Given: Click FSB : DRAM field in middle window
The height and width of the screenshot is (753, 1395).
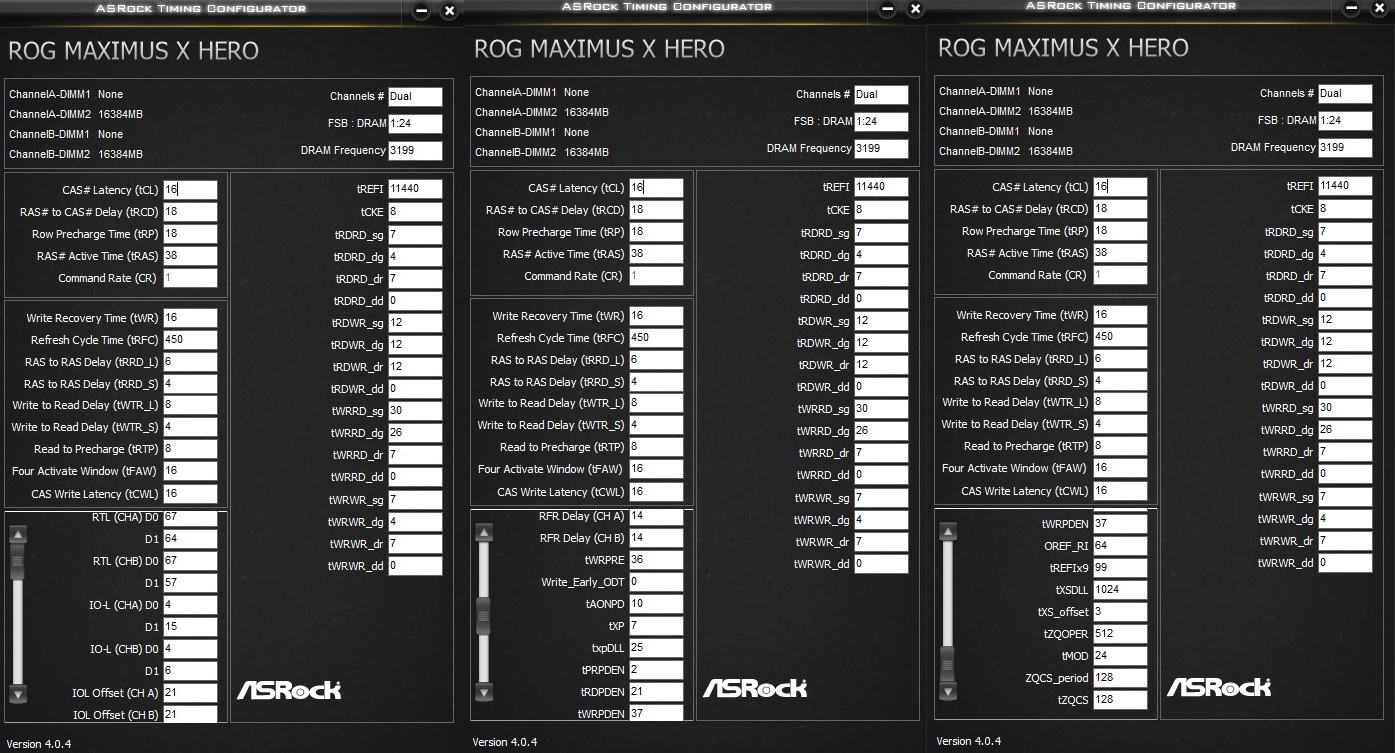Looking at the screenshot, I should point(881,121).
